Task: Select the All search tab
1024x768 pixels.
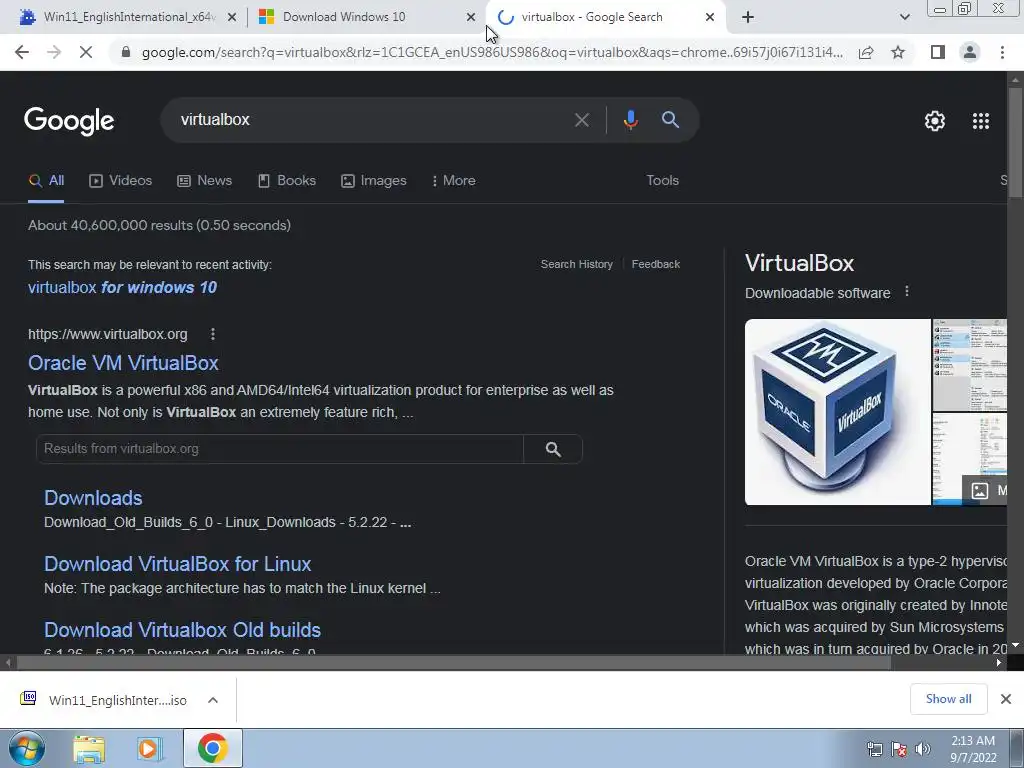Action: pos(46,181)
